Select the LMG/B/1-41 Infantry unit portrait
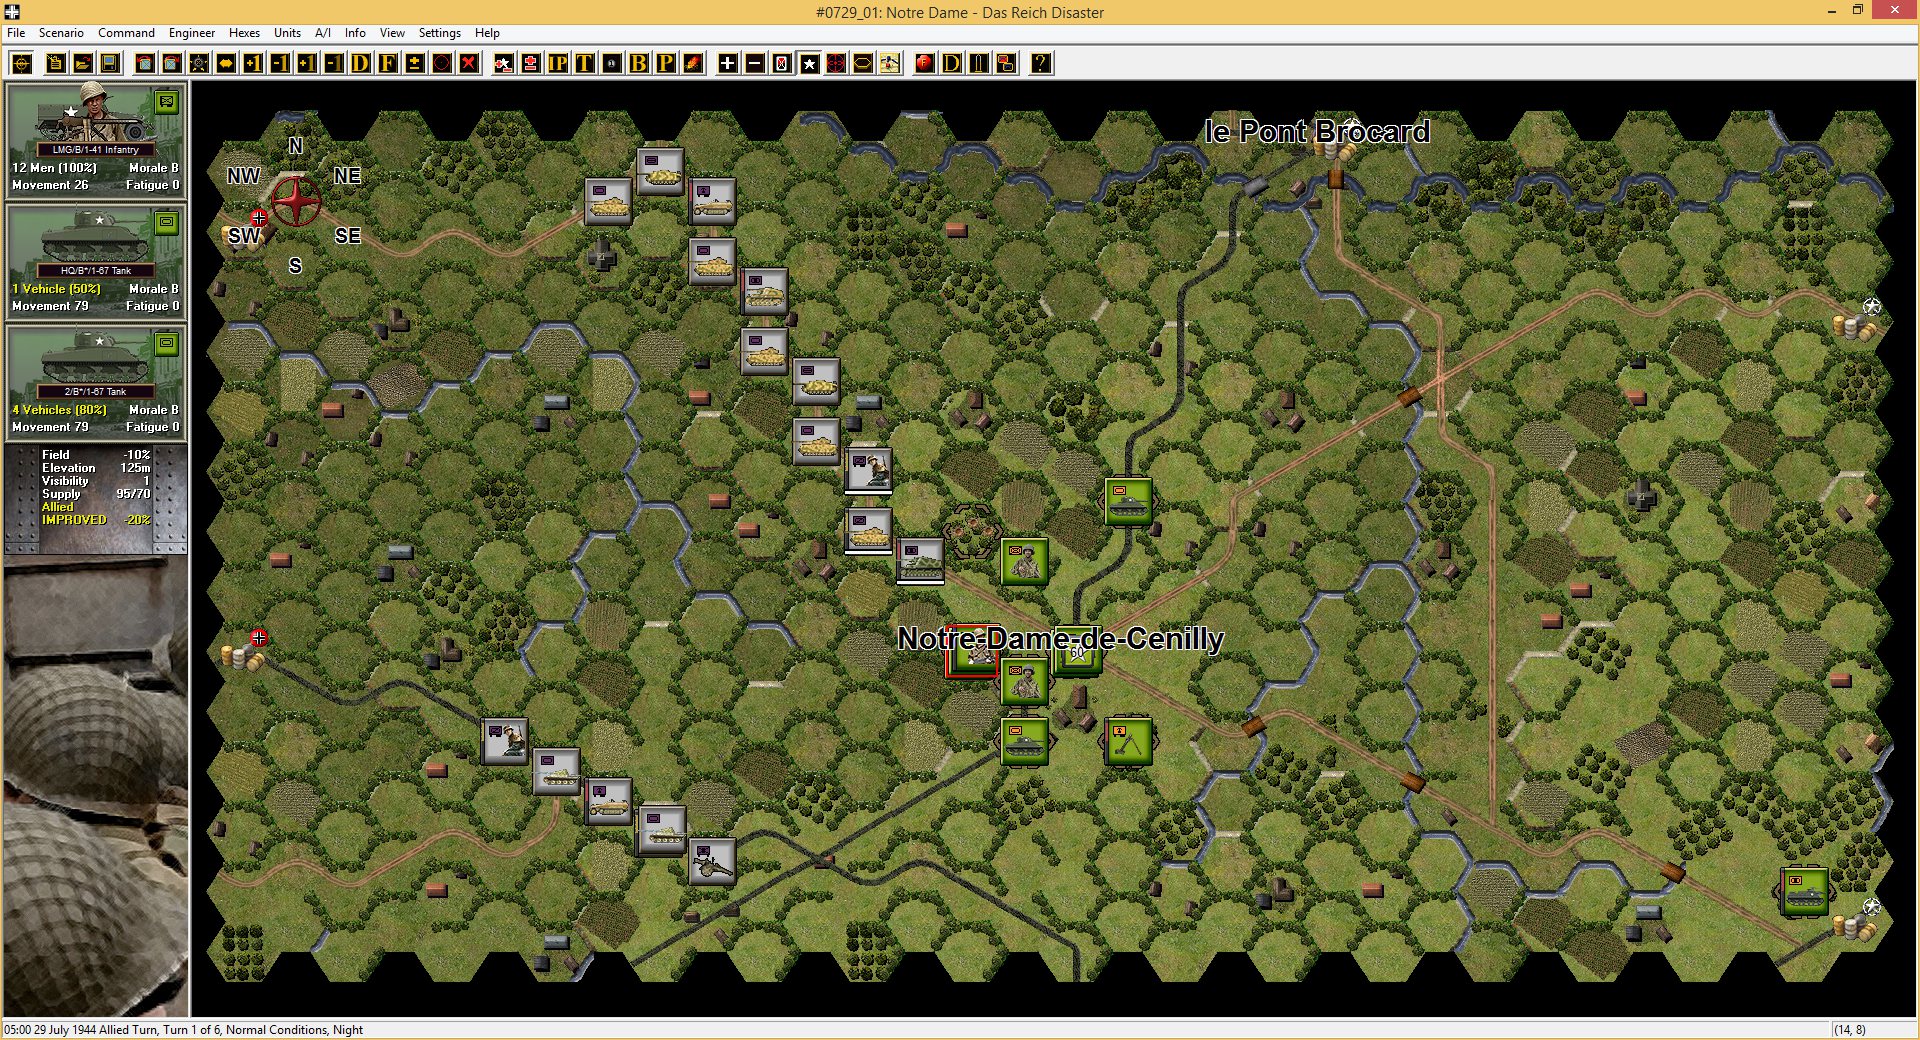Screen dimensions: 1920x1040 click(x=95, y=140)
